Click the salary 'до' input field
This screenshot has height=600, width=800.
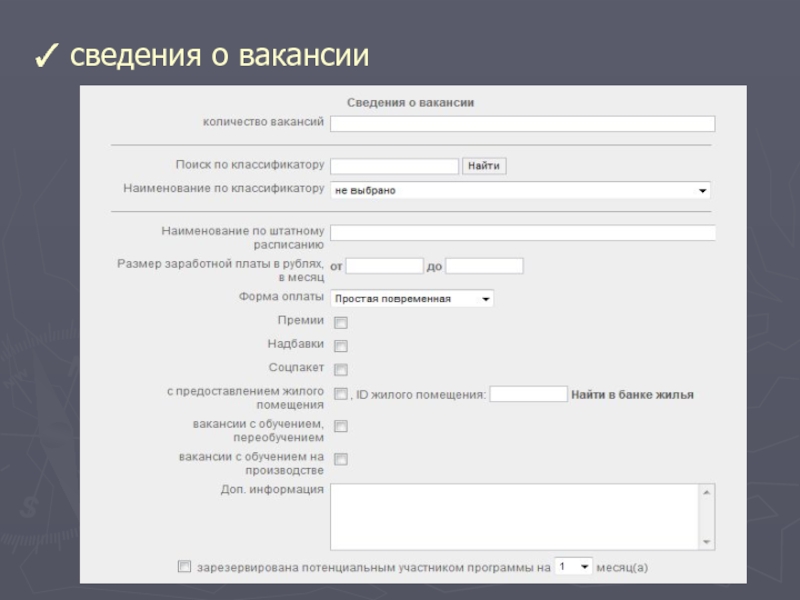click(x=484, y=266)
